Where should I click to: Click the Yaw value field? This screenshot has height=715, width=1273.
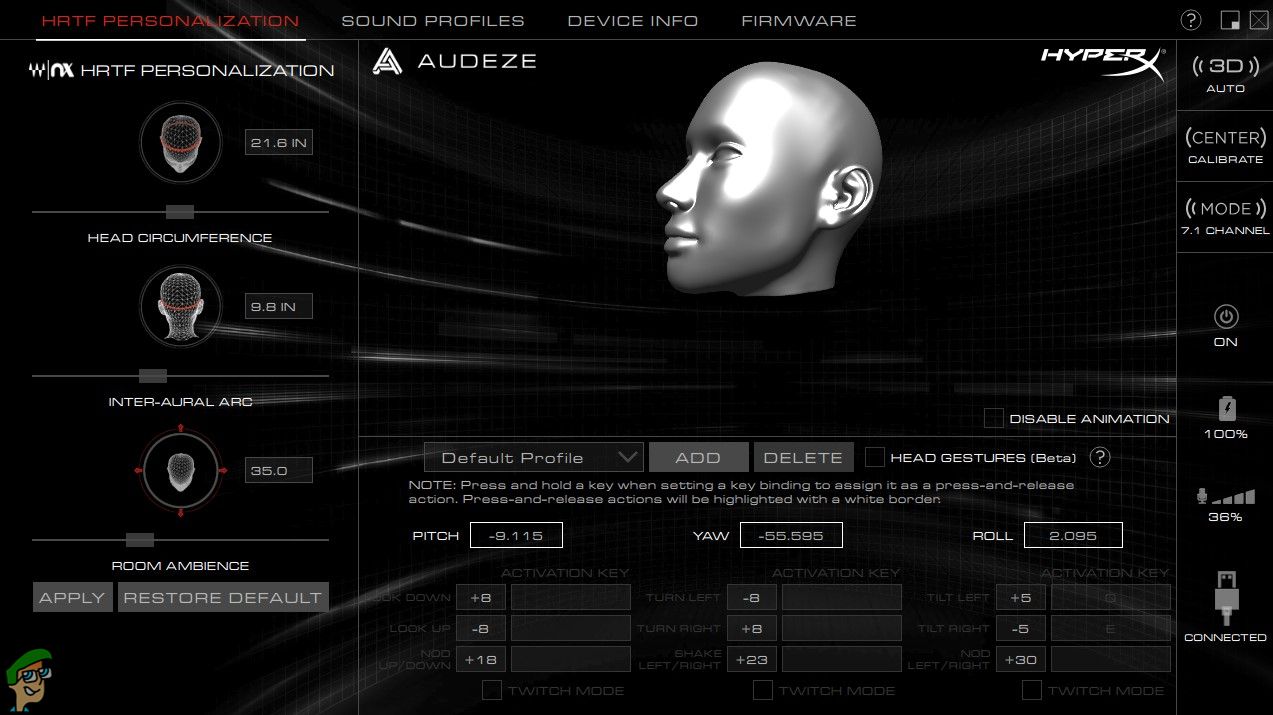[x=791, y=535]
